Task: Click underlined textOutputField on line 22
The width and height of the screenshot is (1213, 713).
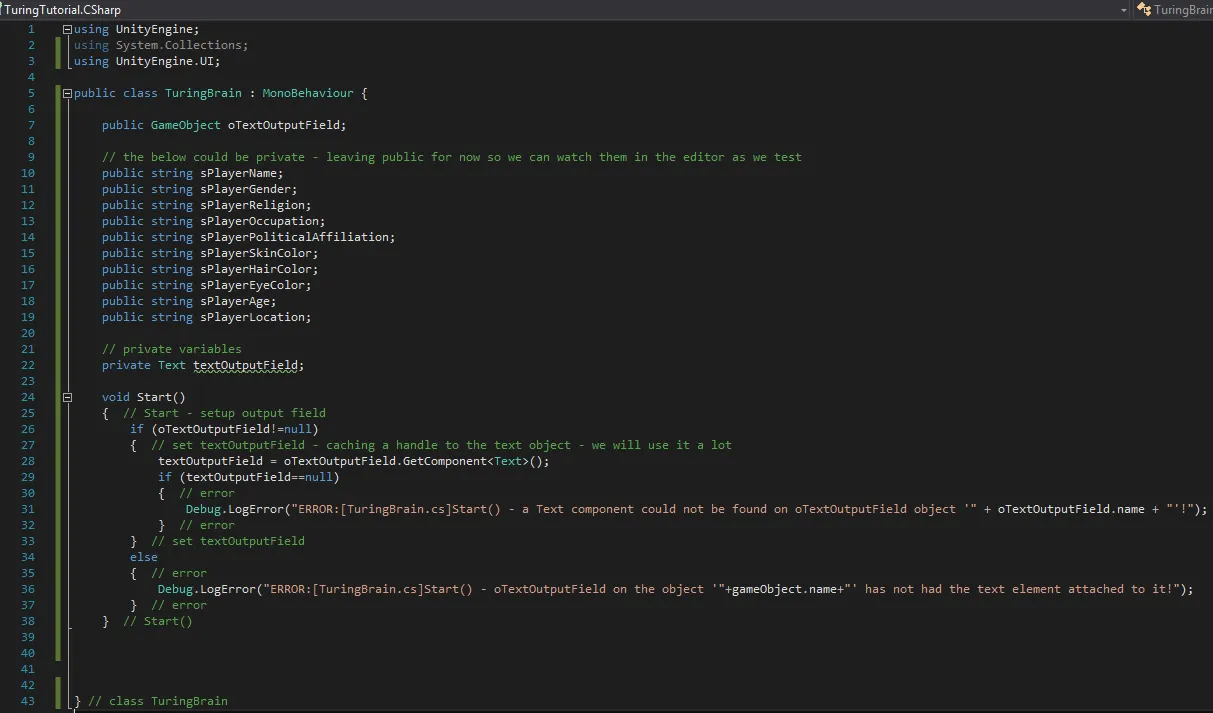Action: pyautogui.click(x=245, y=365)
